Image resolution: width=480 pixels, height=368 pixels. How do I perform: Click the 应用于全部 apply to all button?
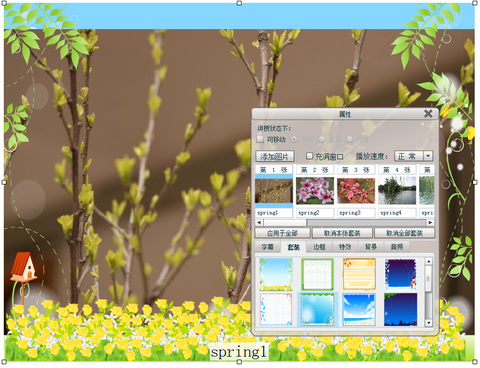coord(282,233)
